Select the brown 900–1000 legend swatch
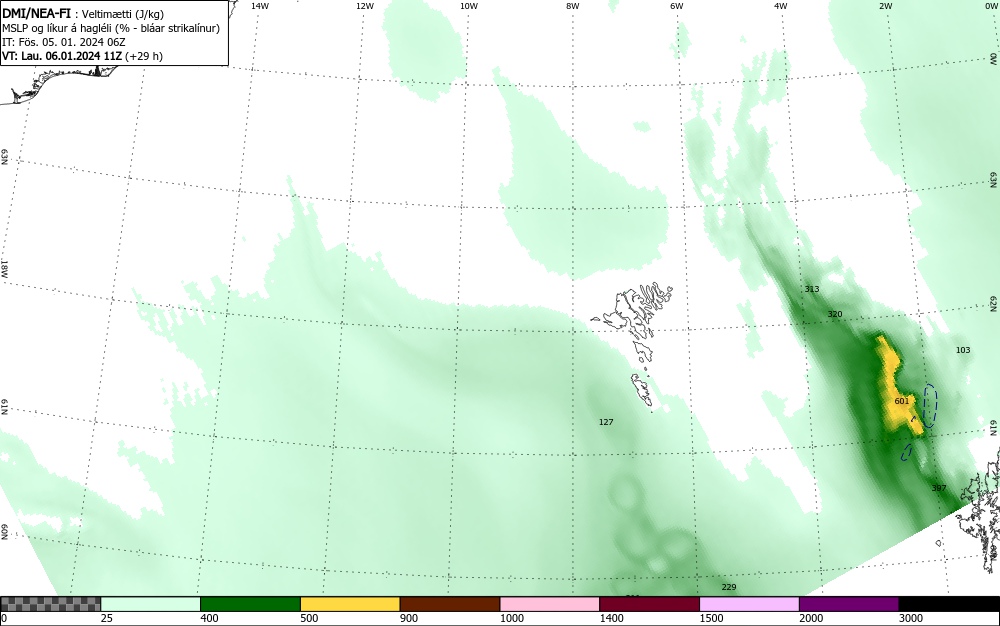 (x=450, y=604)
